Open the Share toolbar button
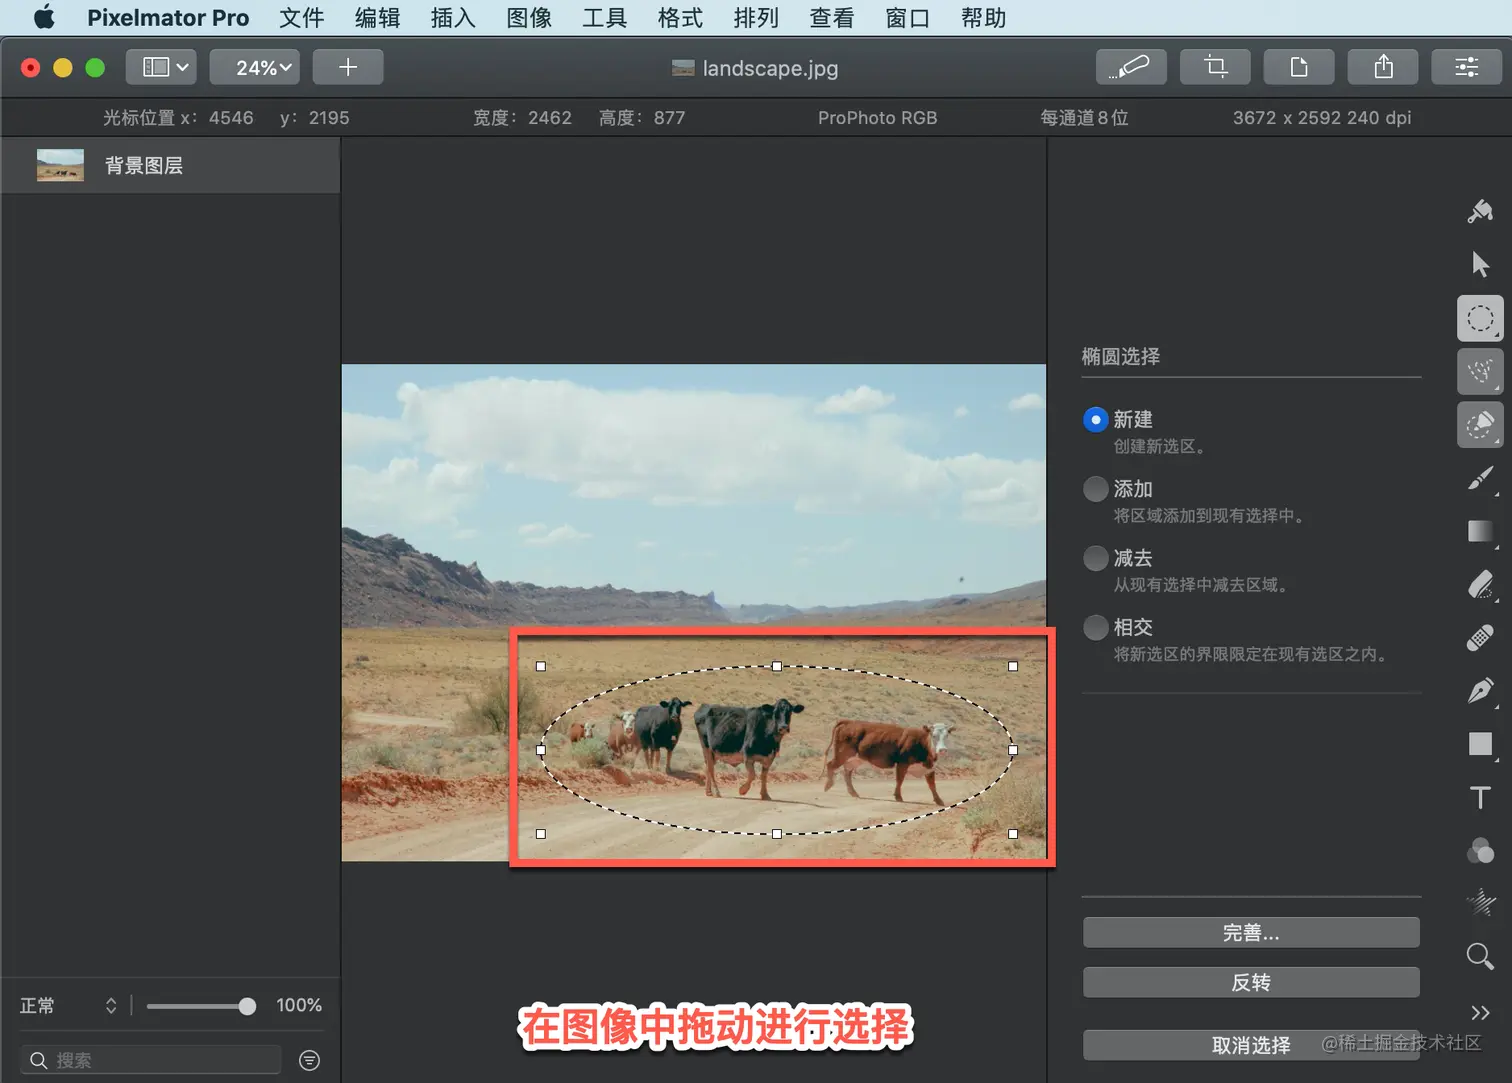The image size is (1512, 1083). [x=1383, y=67]
